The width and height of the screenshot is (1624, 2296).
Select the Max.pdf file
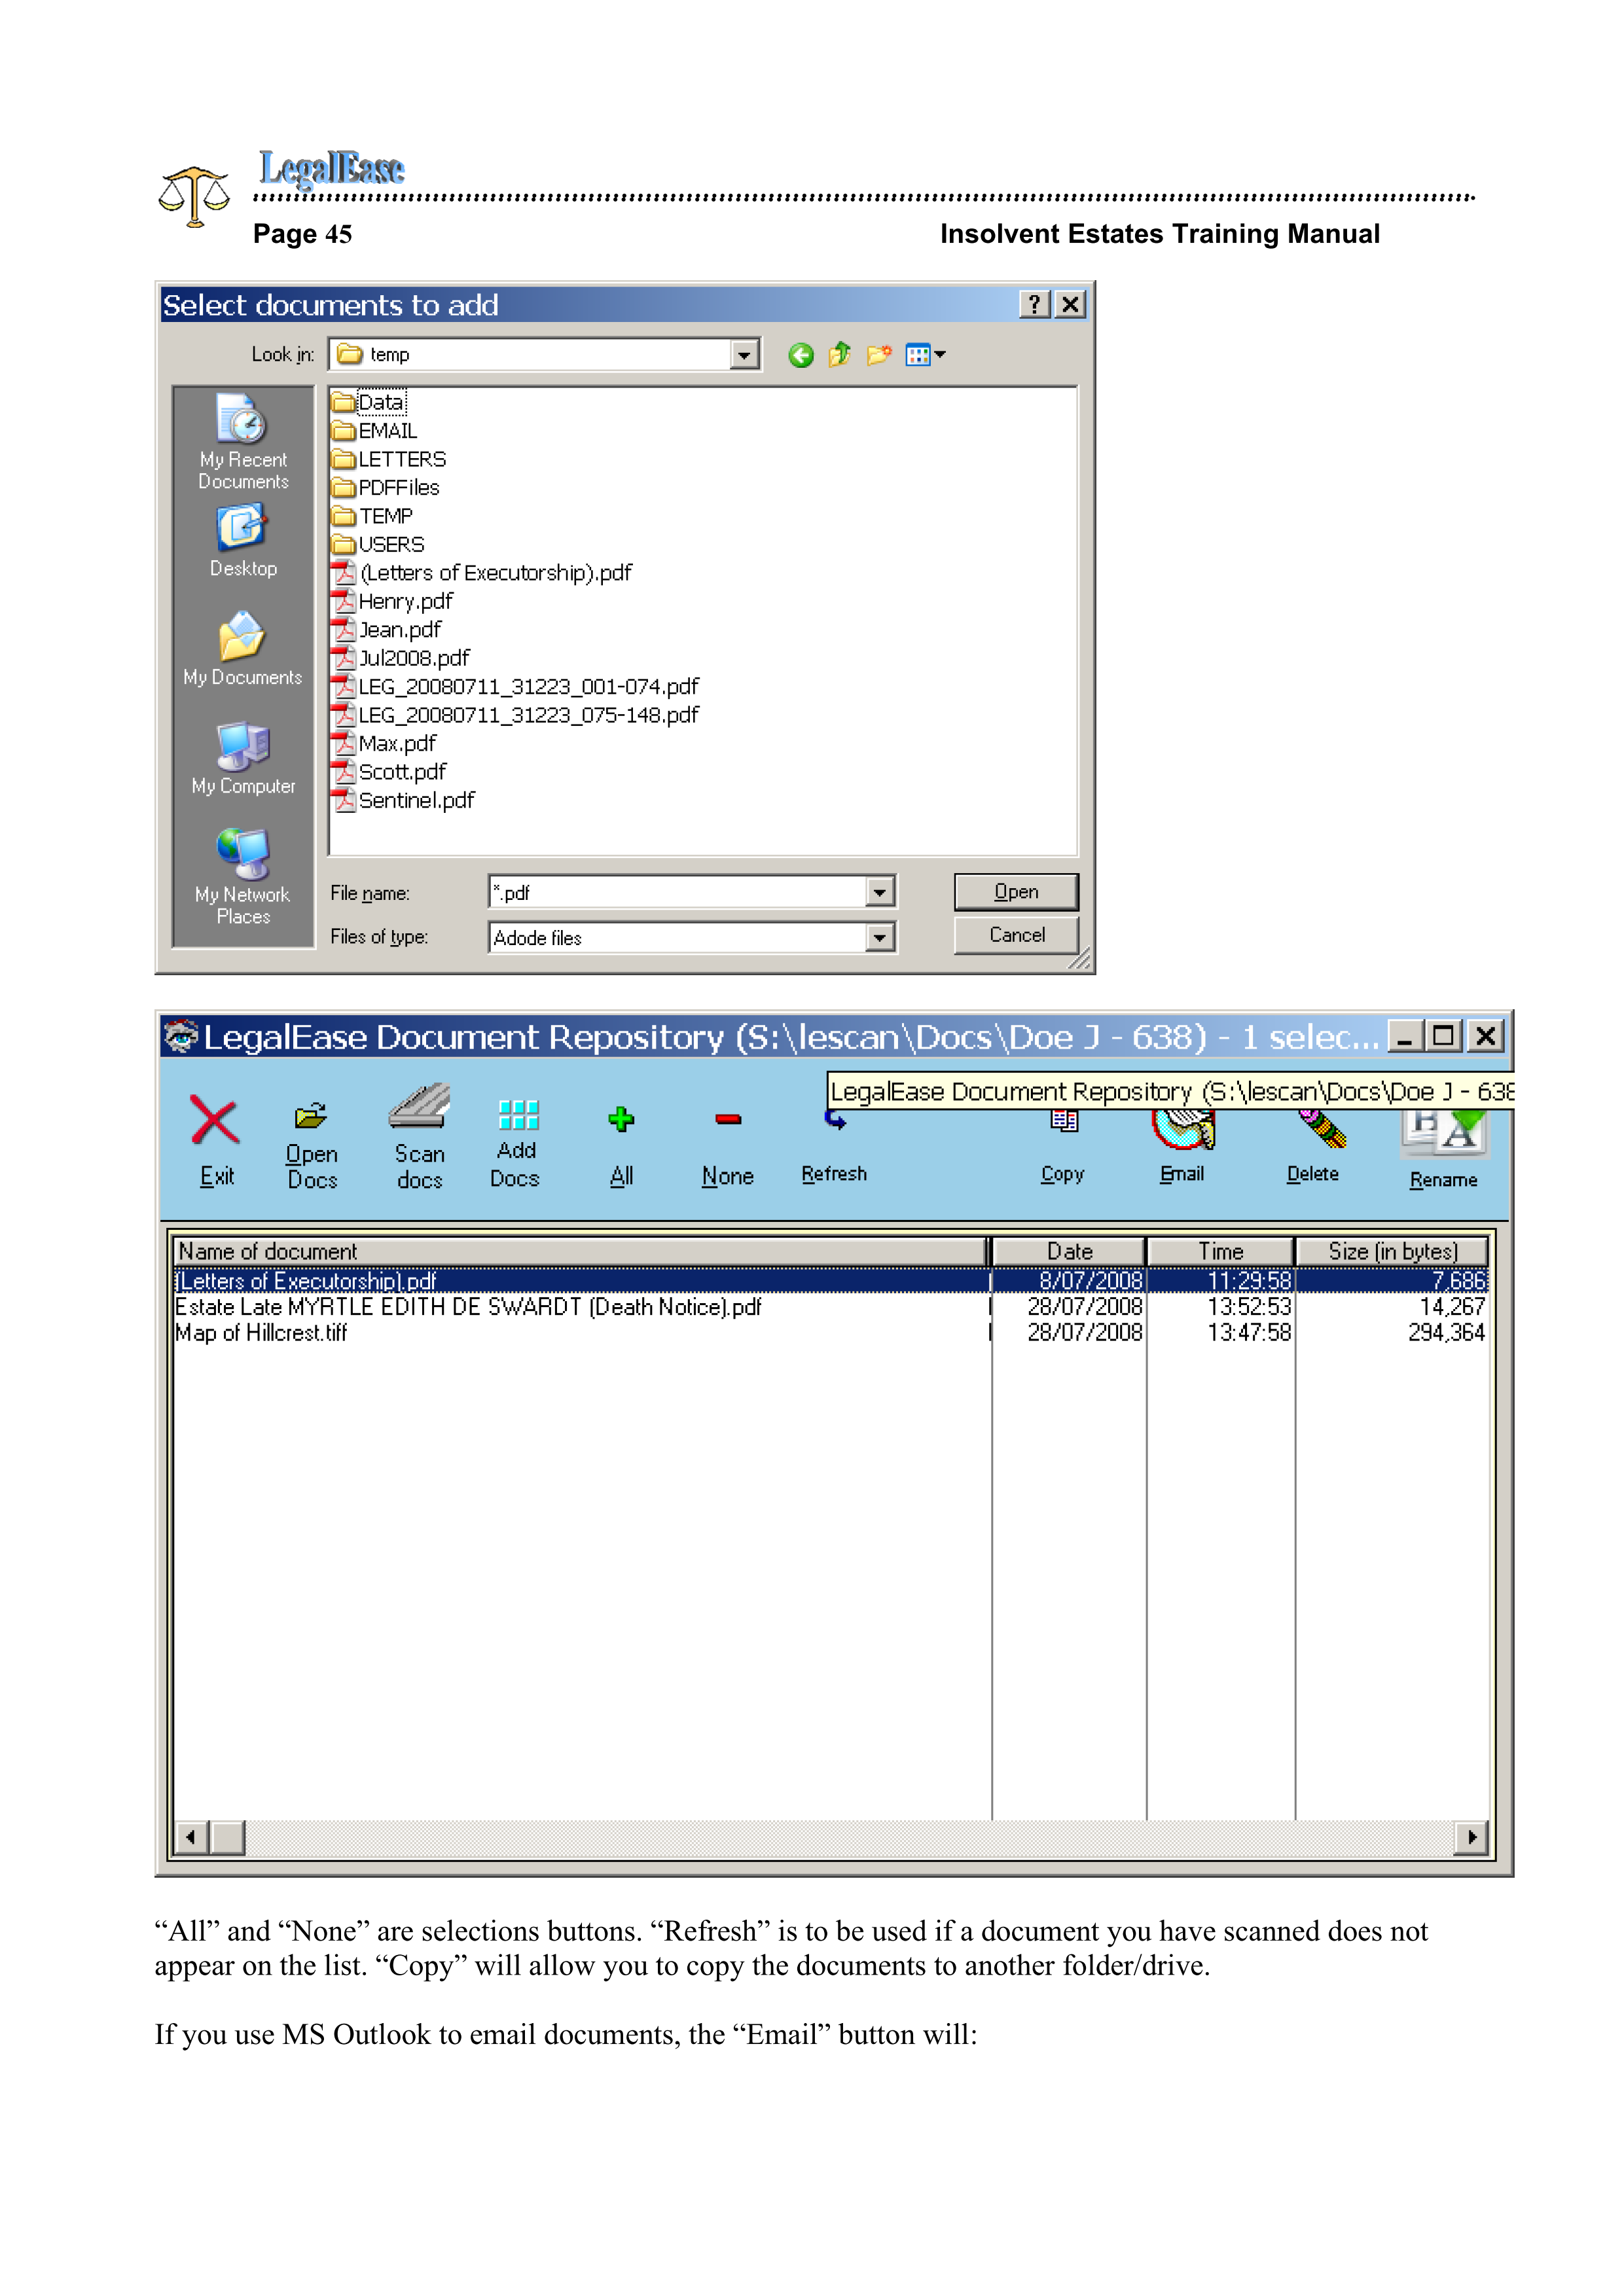coord(384,744)
